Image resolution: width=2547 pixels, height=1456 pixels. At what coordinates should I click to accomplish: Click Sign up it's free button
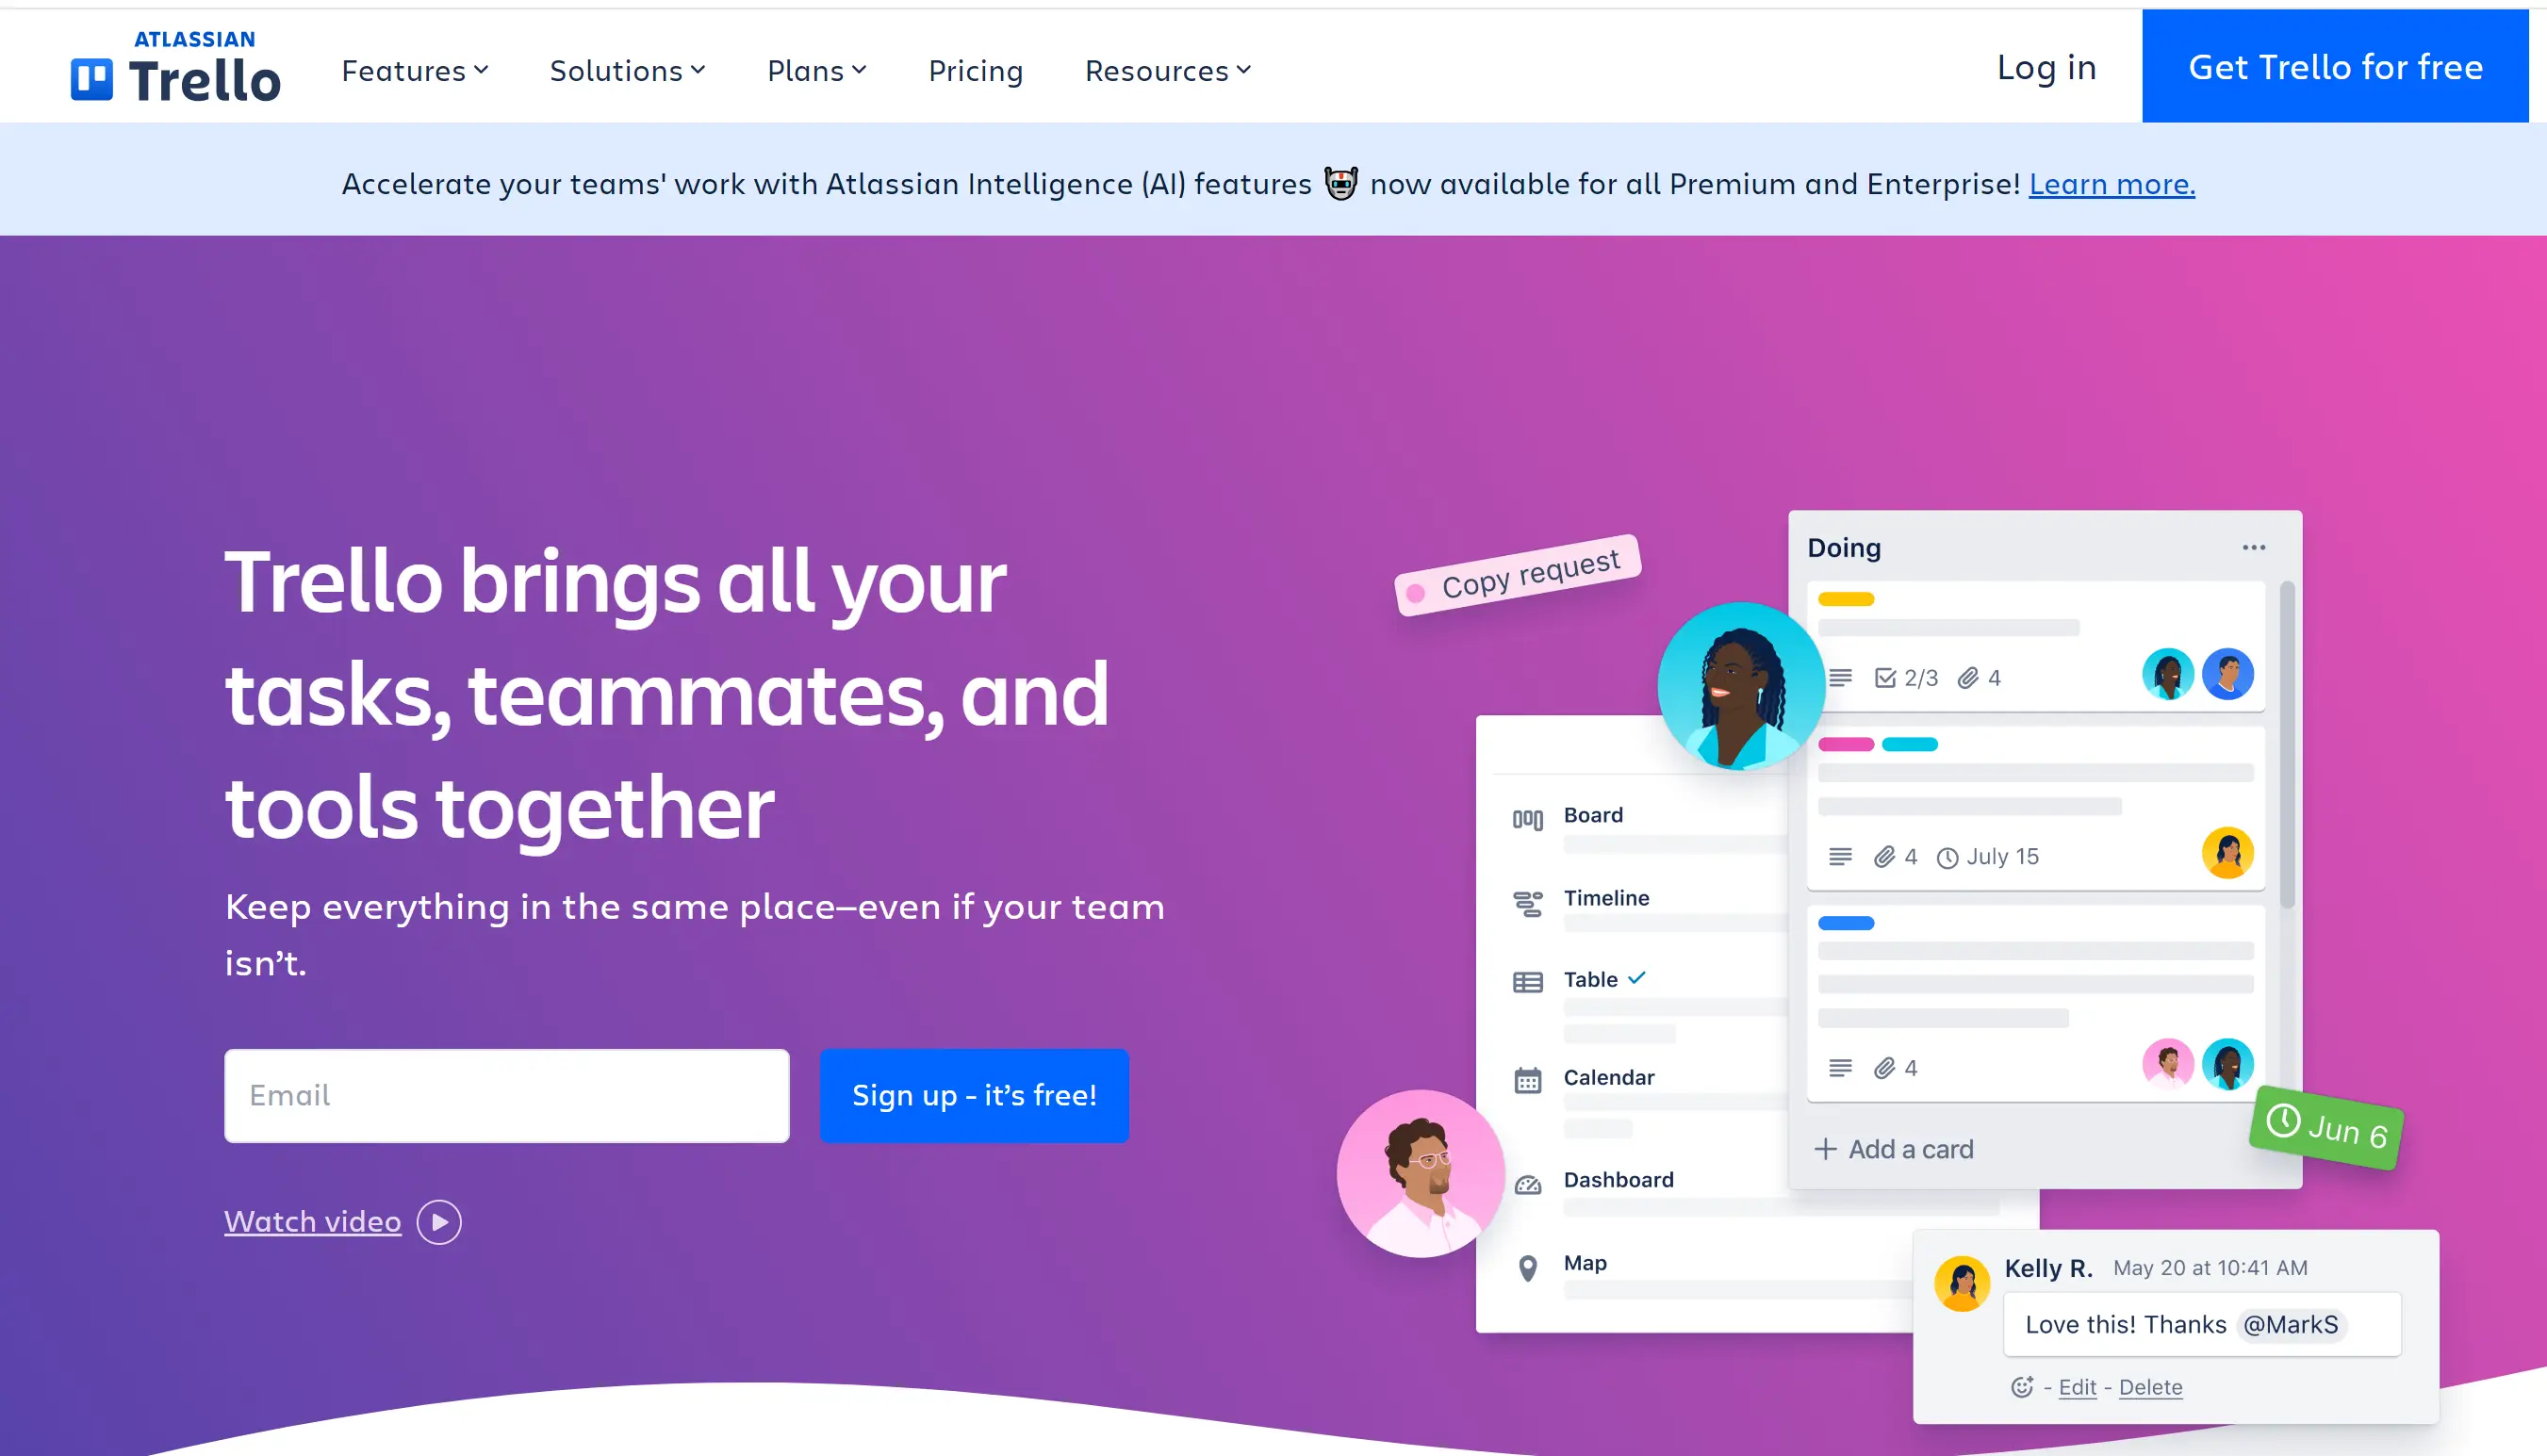coord(975,1096)
